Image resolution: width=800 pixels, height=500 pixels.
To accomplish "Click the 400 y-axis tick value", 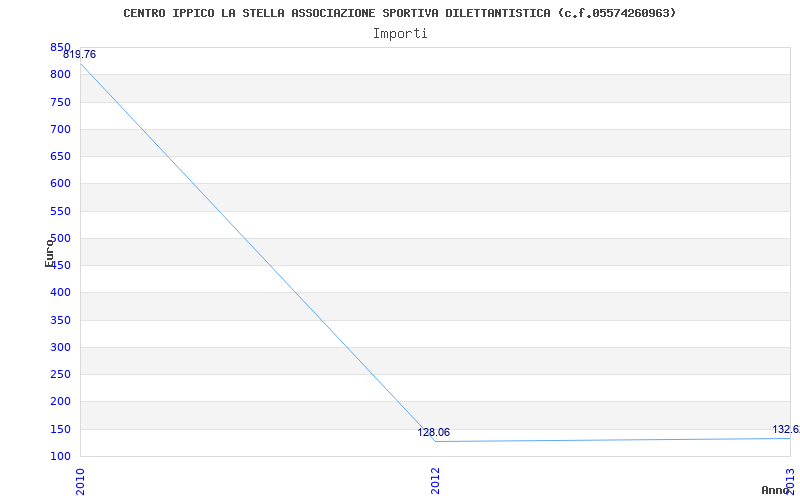I will [60, 293].
